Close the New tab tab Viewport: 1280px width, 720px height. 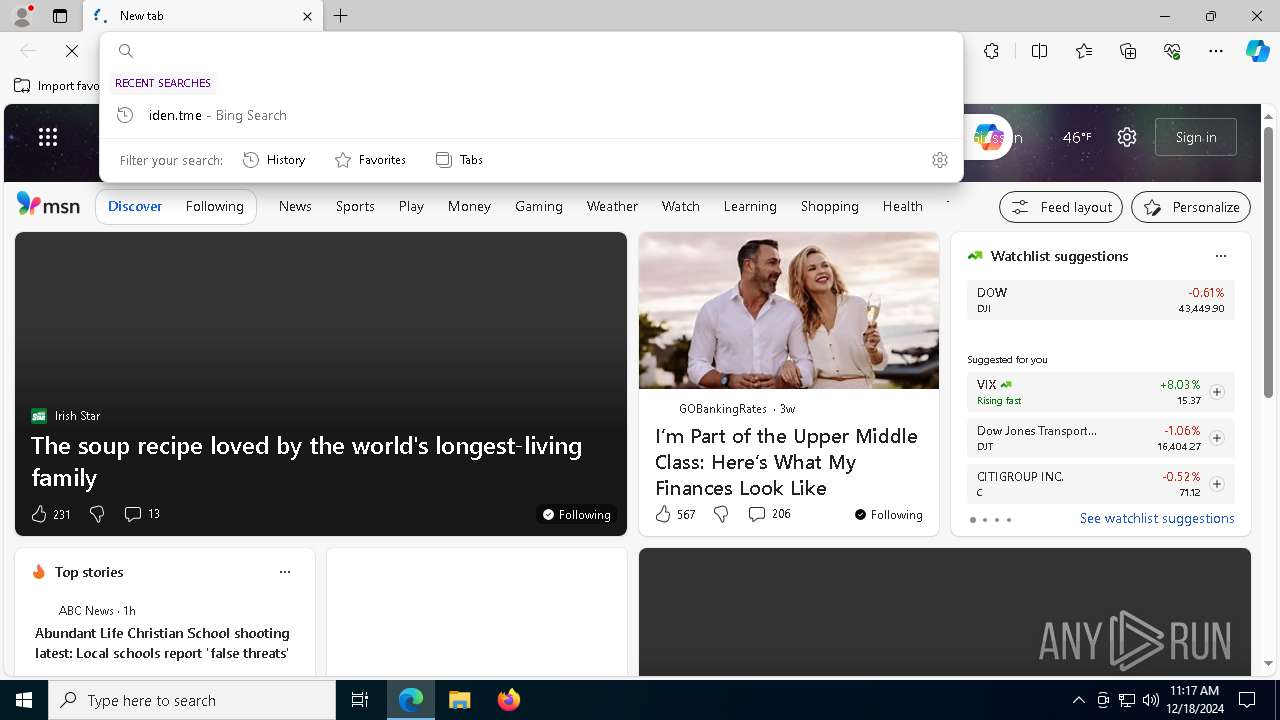[x=307, y=16]
